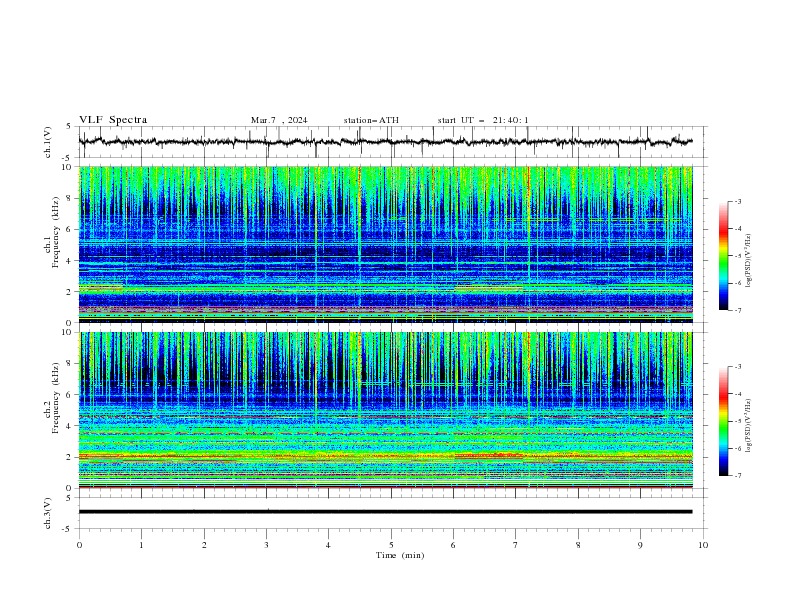This screenshot has width=792, height=612.
Task: Click the "-3" tick on ch.1 colorbar
Action: 738,201
